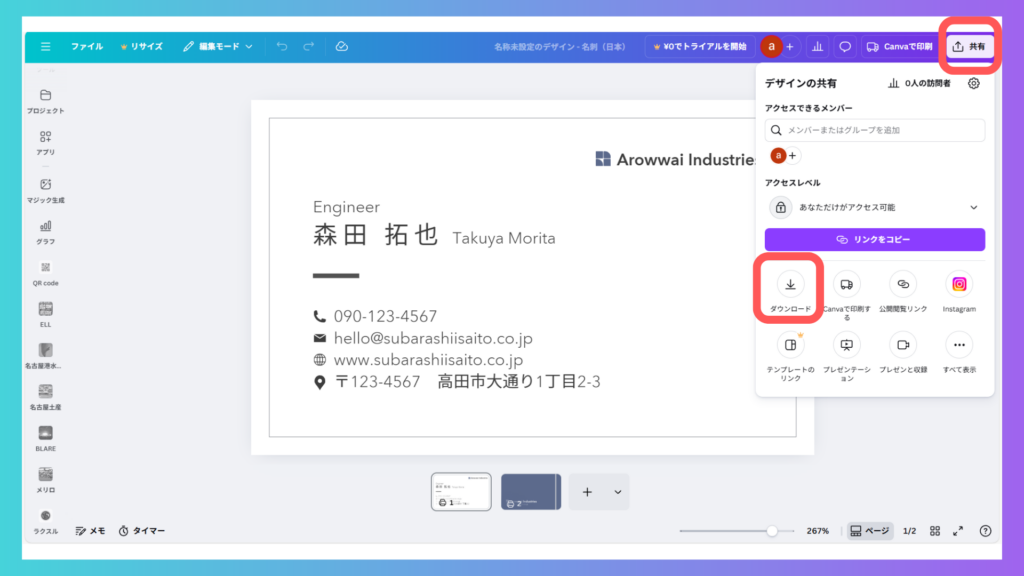Click the undo arrow in top bar

[x=282, y=47]
